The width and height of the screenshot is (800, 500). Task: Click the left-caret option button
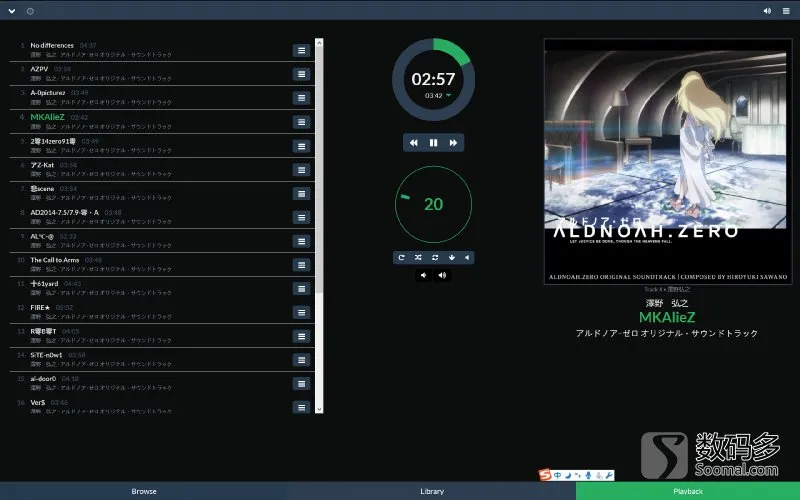[x=466, y=258]
